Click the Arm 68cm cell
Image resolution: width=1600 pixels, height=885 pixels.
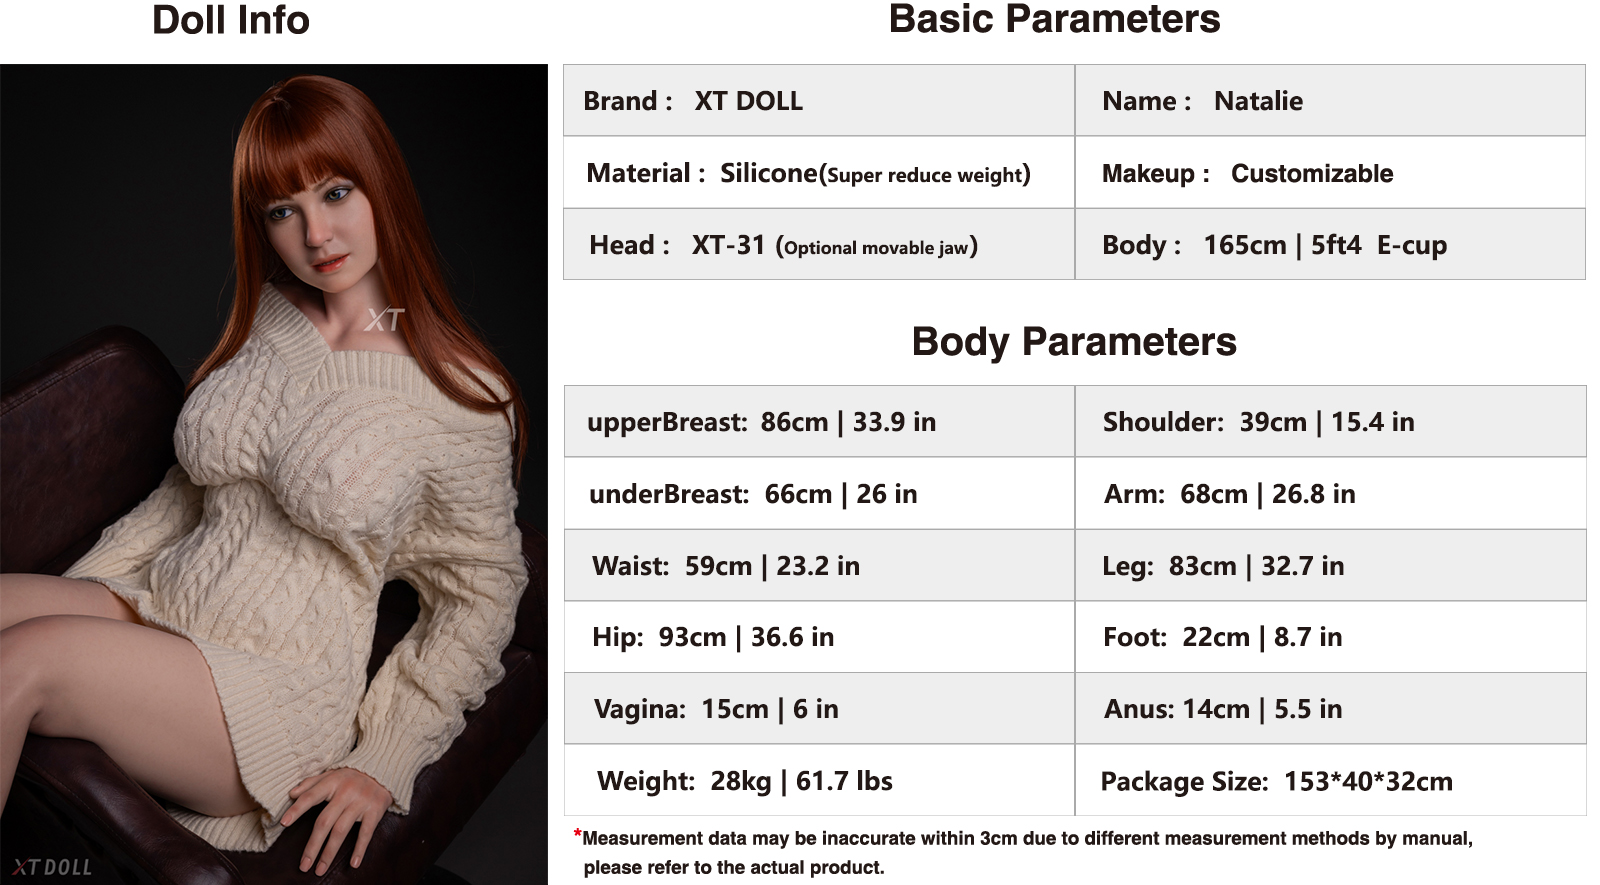(x=1331, y=494)
